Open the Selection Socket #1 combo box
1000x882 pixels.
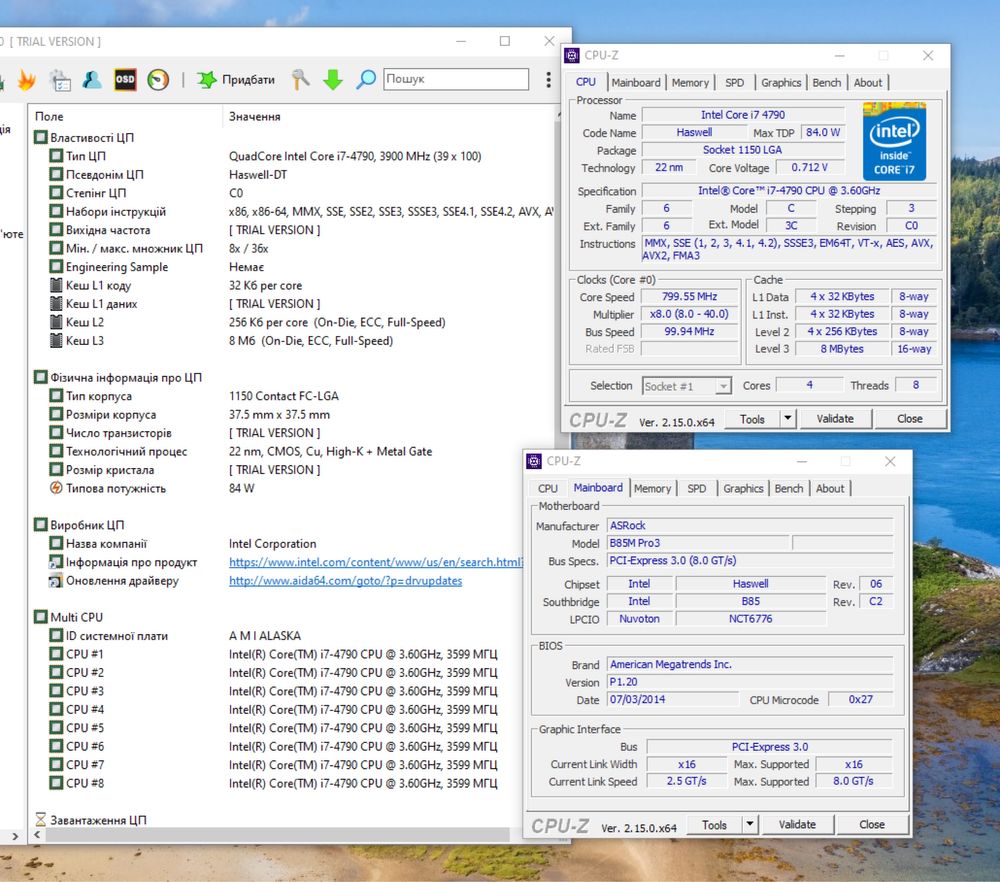pos(686,386)
